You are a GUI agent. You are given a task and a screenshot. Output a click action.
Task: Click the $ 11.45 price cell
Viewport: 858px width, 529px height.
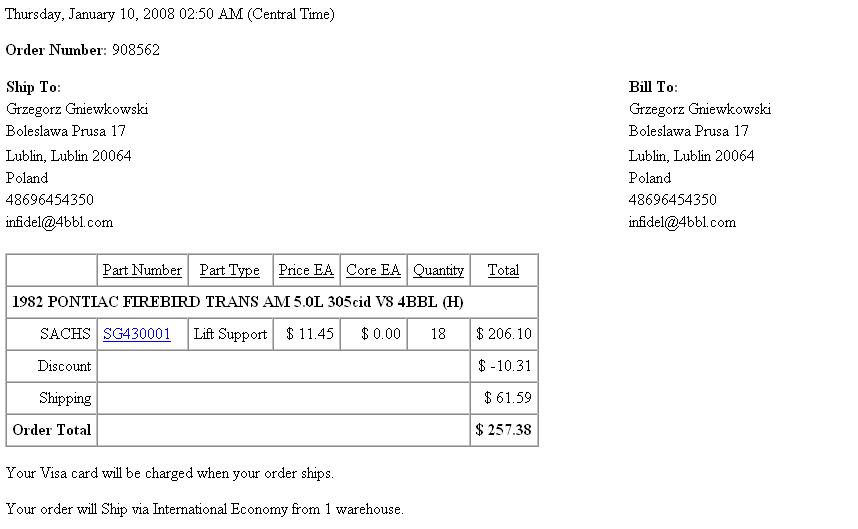pyautogui.click(x=309, y=334)
